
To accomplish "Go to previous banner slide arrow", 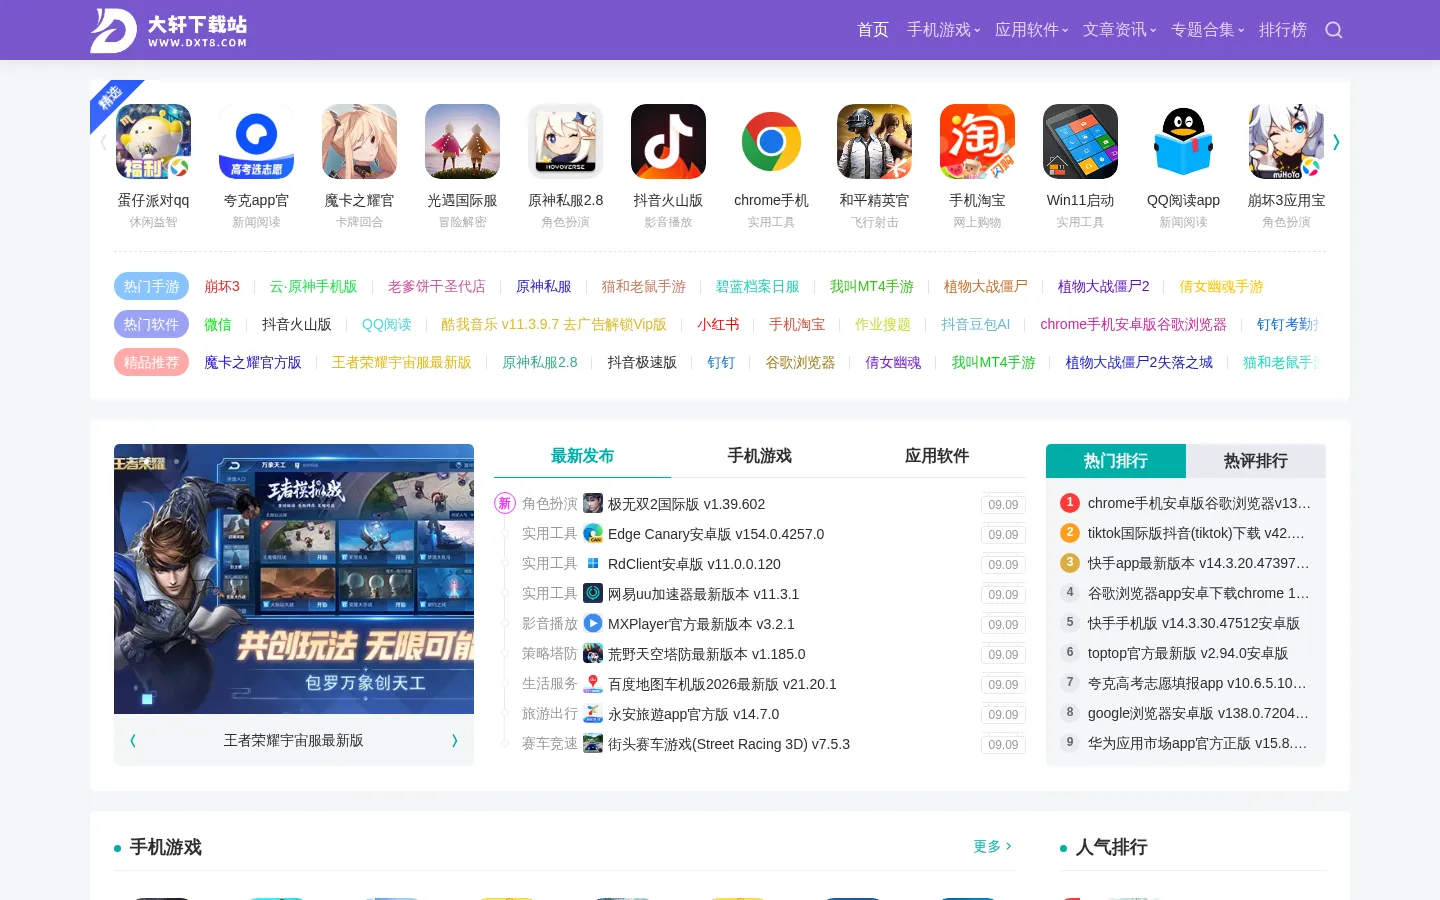I will [133, 740].
